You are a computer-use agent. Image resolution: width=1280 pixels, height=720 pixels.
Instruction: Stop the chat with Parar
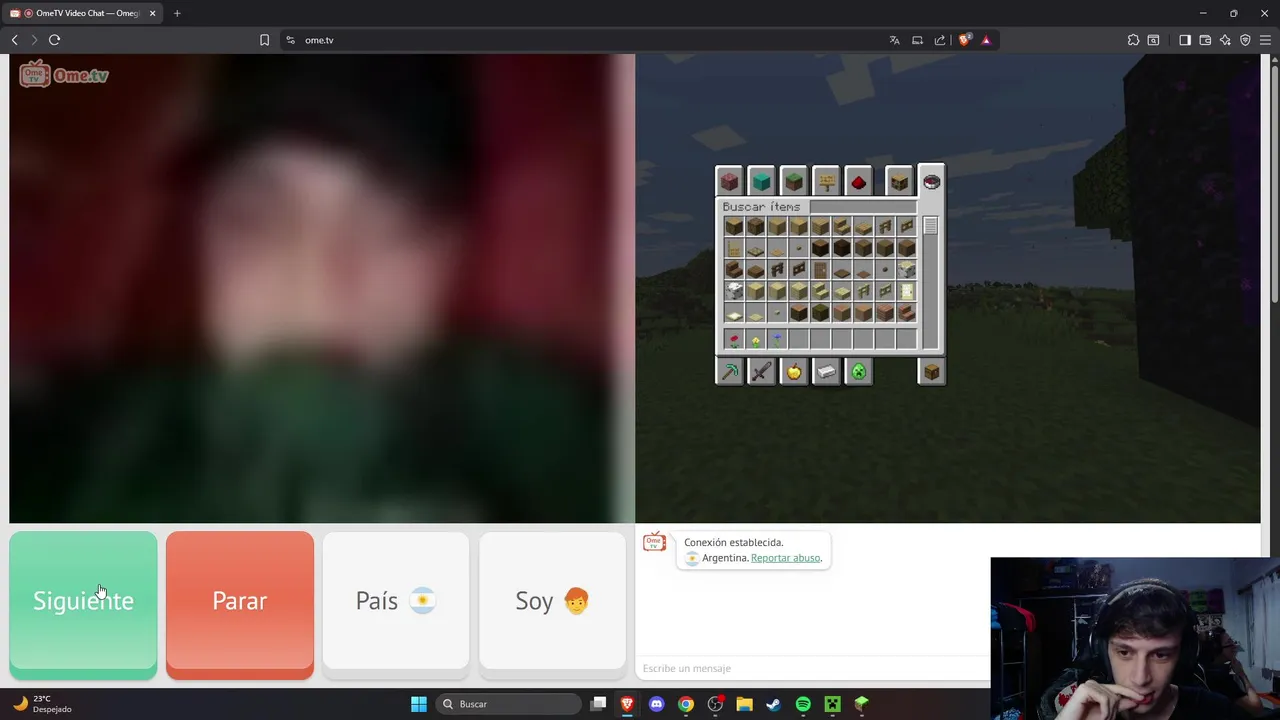tap(240, 605)
